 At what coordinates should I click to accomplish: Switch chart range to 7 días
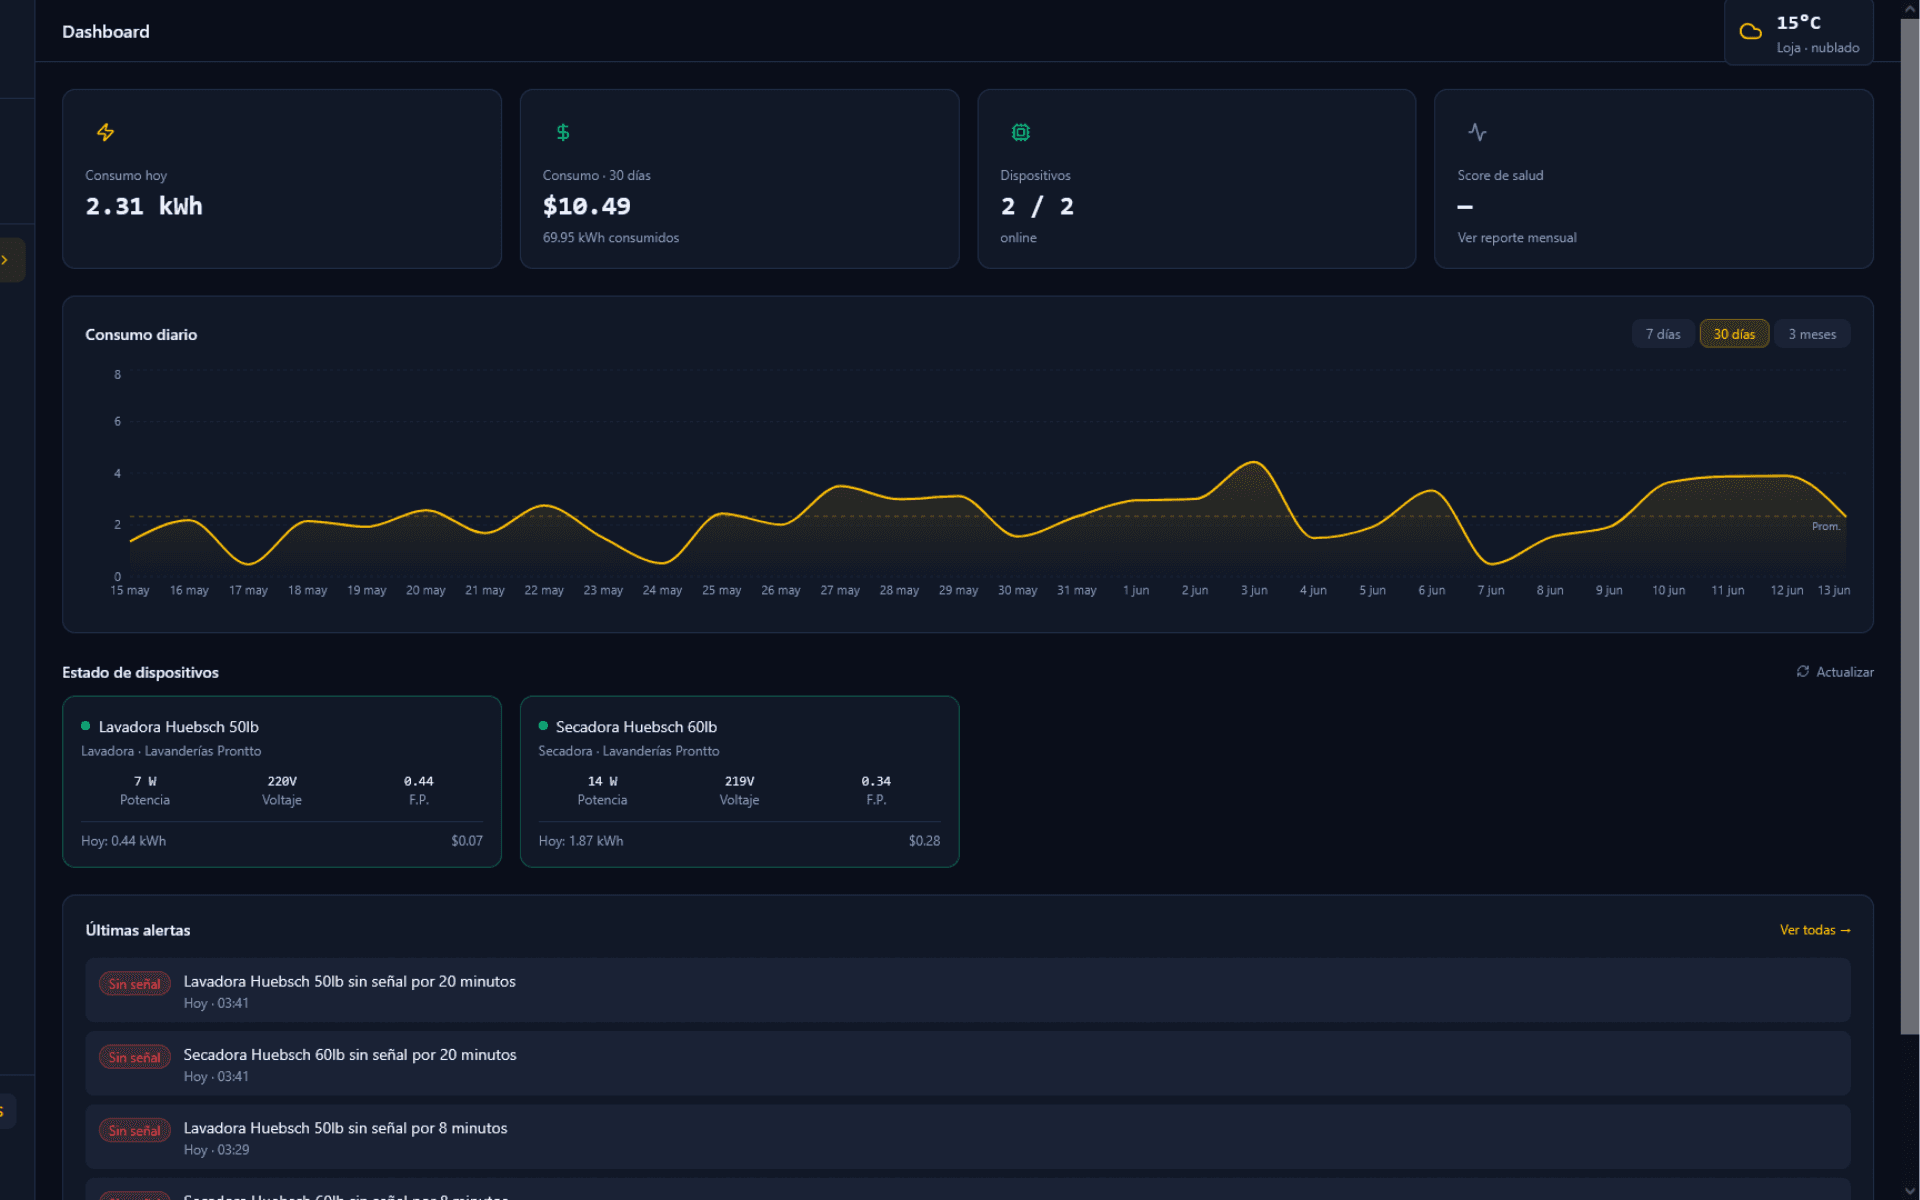coord(1663,334)
